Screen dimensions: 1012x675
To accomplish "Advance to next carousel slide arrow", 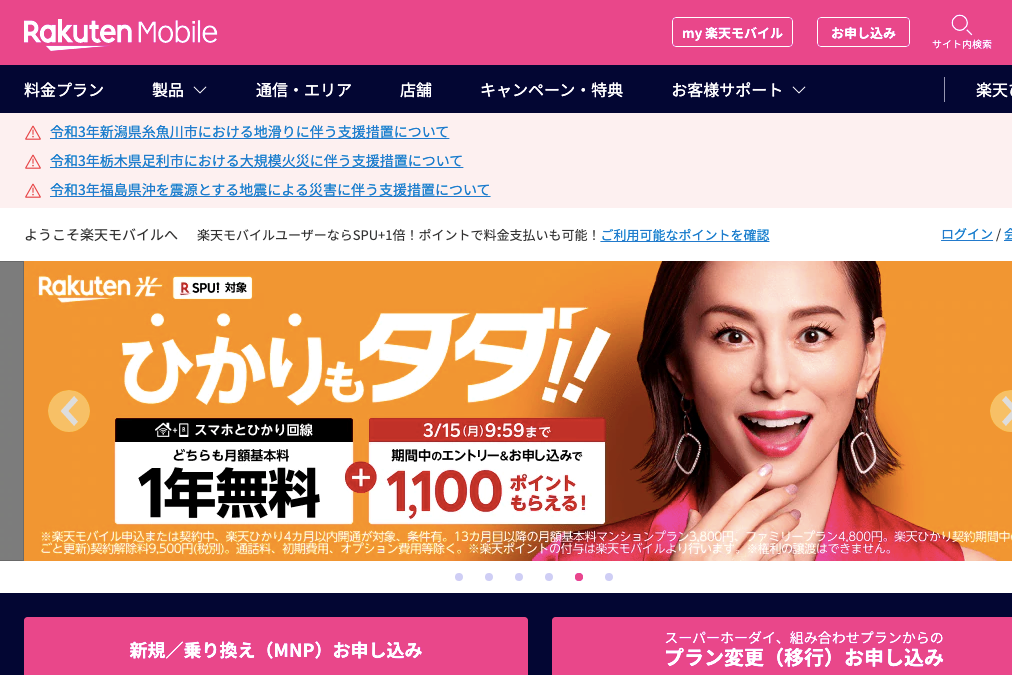I will [1002, 411].
